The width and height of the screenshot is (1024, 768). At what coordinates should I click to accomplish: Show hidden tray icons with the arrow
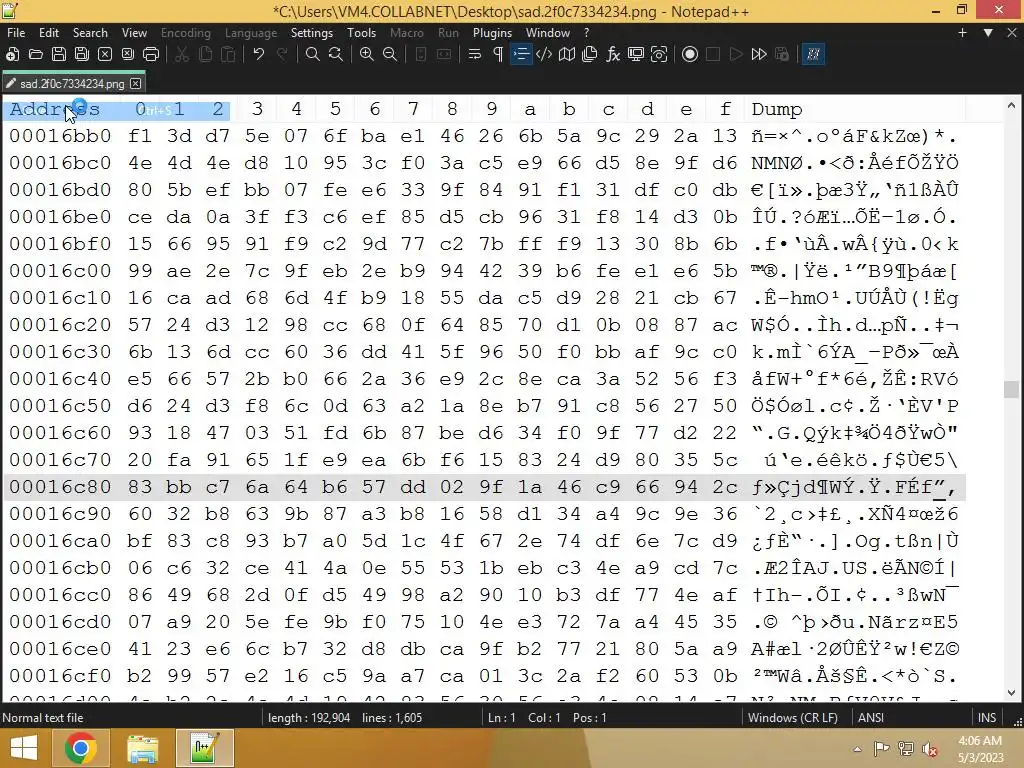pyautogui.click(x=857, y=749)
